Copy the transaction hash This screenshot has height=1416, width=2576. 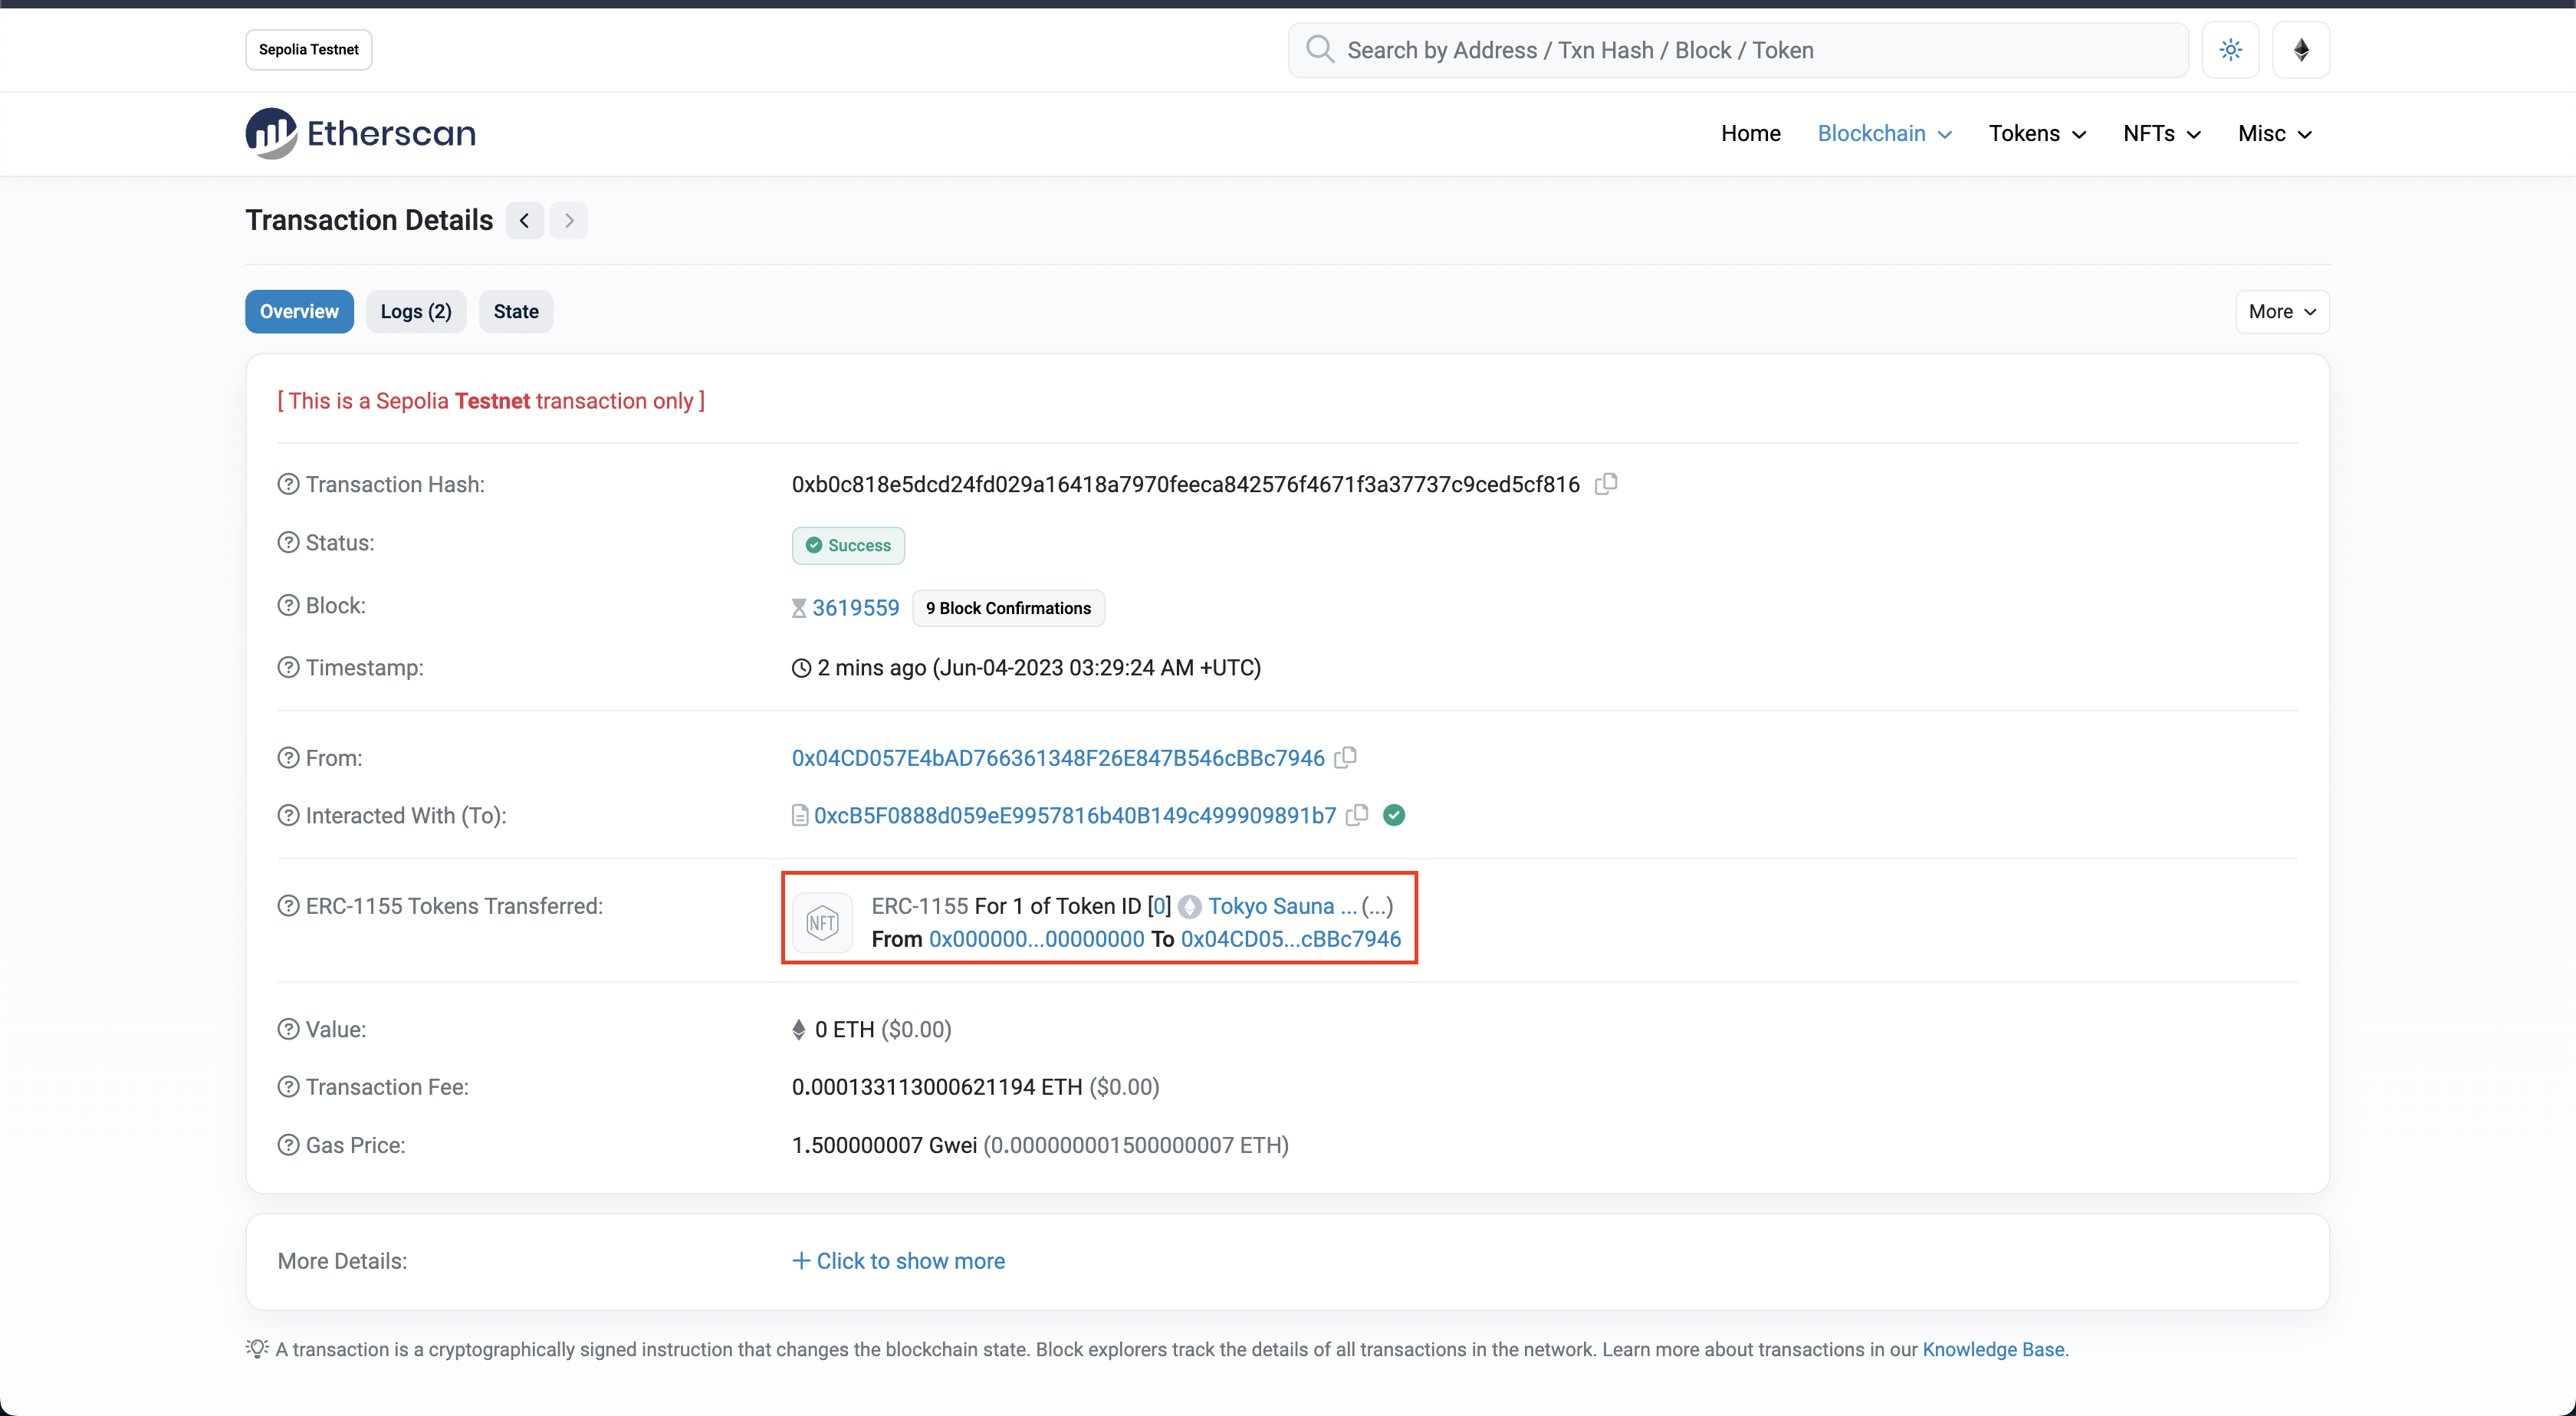1606,484
